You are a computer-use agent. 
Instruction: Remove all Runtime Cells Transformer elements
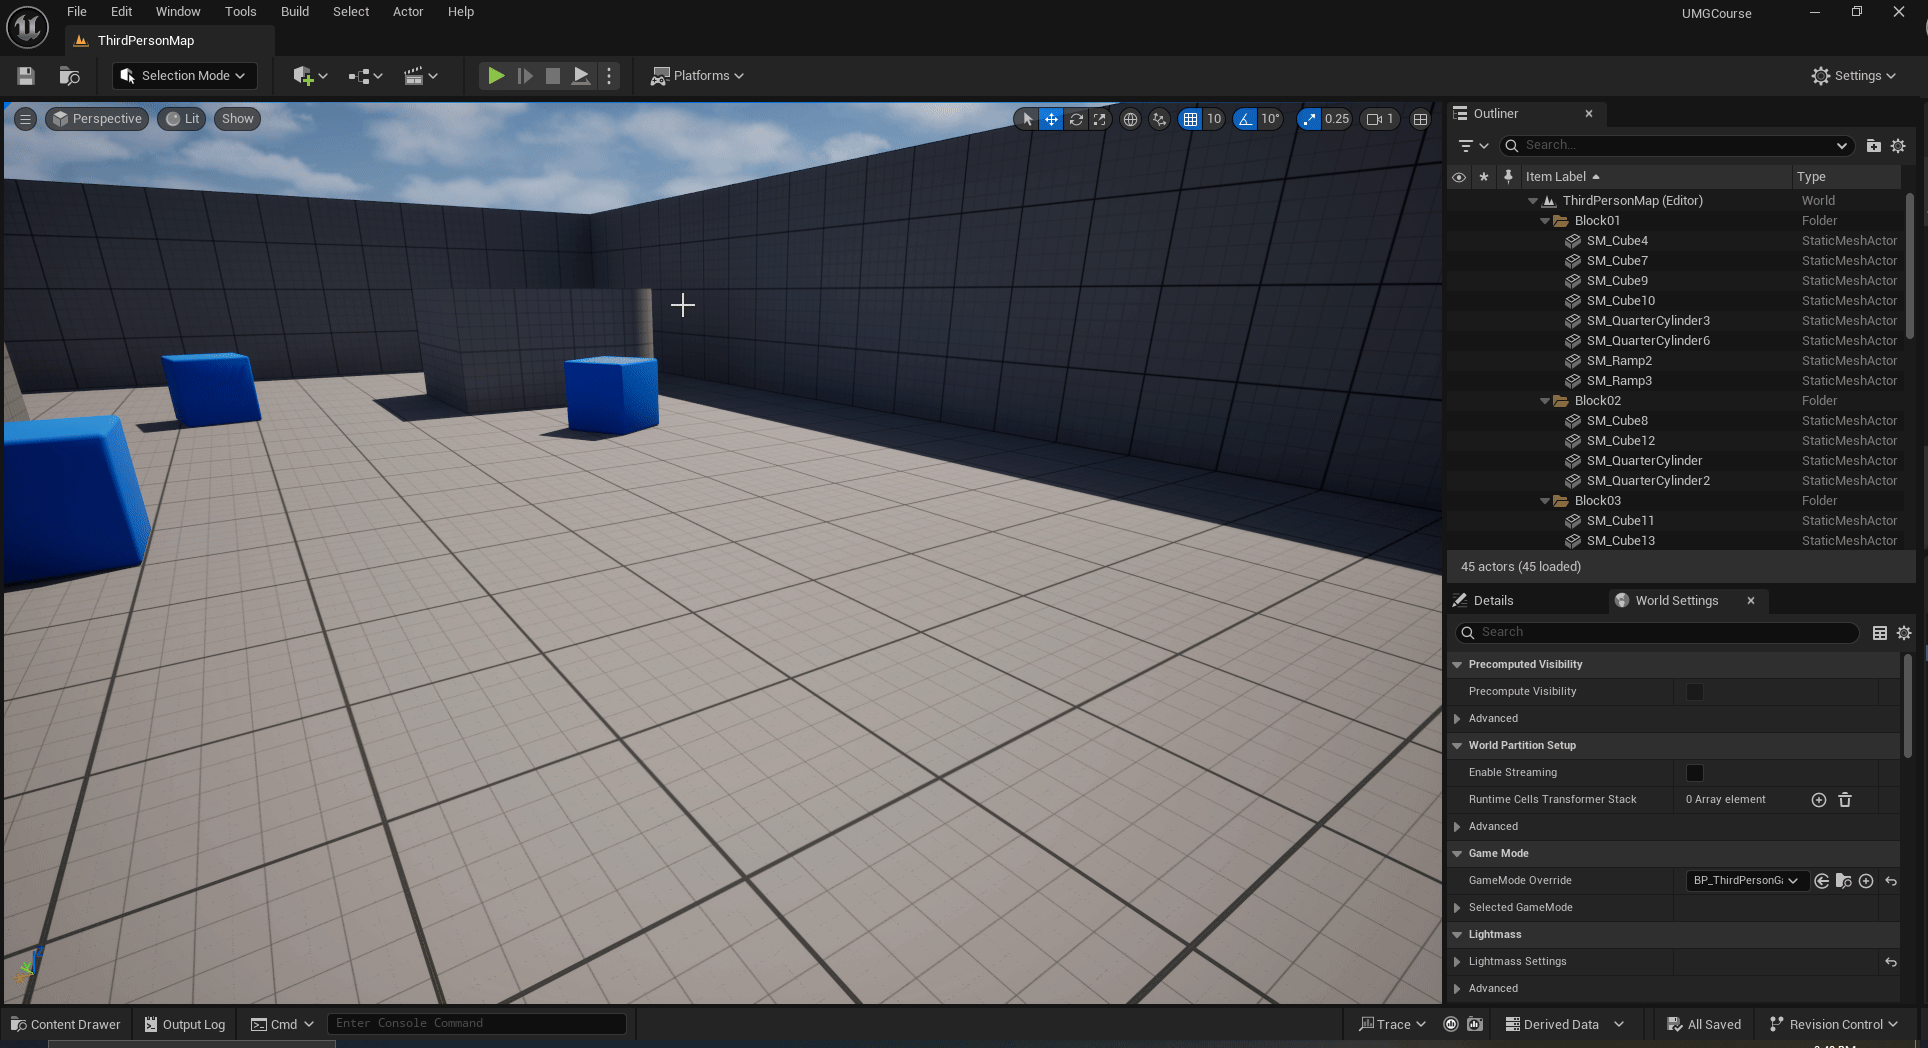coord(1845,800)
